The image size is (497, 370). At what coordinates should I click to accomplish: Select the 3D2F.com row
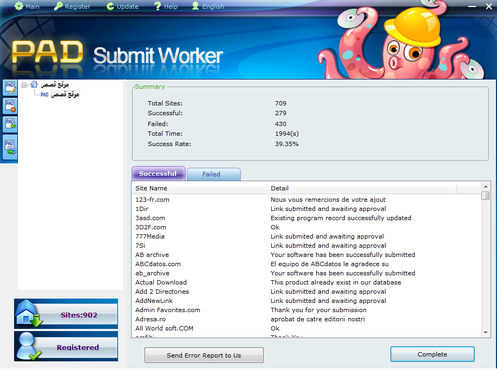307,227
